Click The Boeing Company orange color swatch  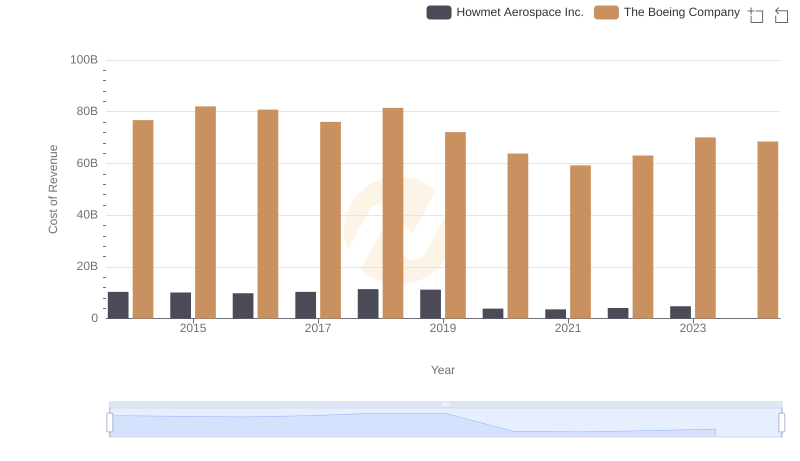(x=606, y=12)
